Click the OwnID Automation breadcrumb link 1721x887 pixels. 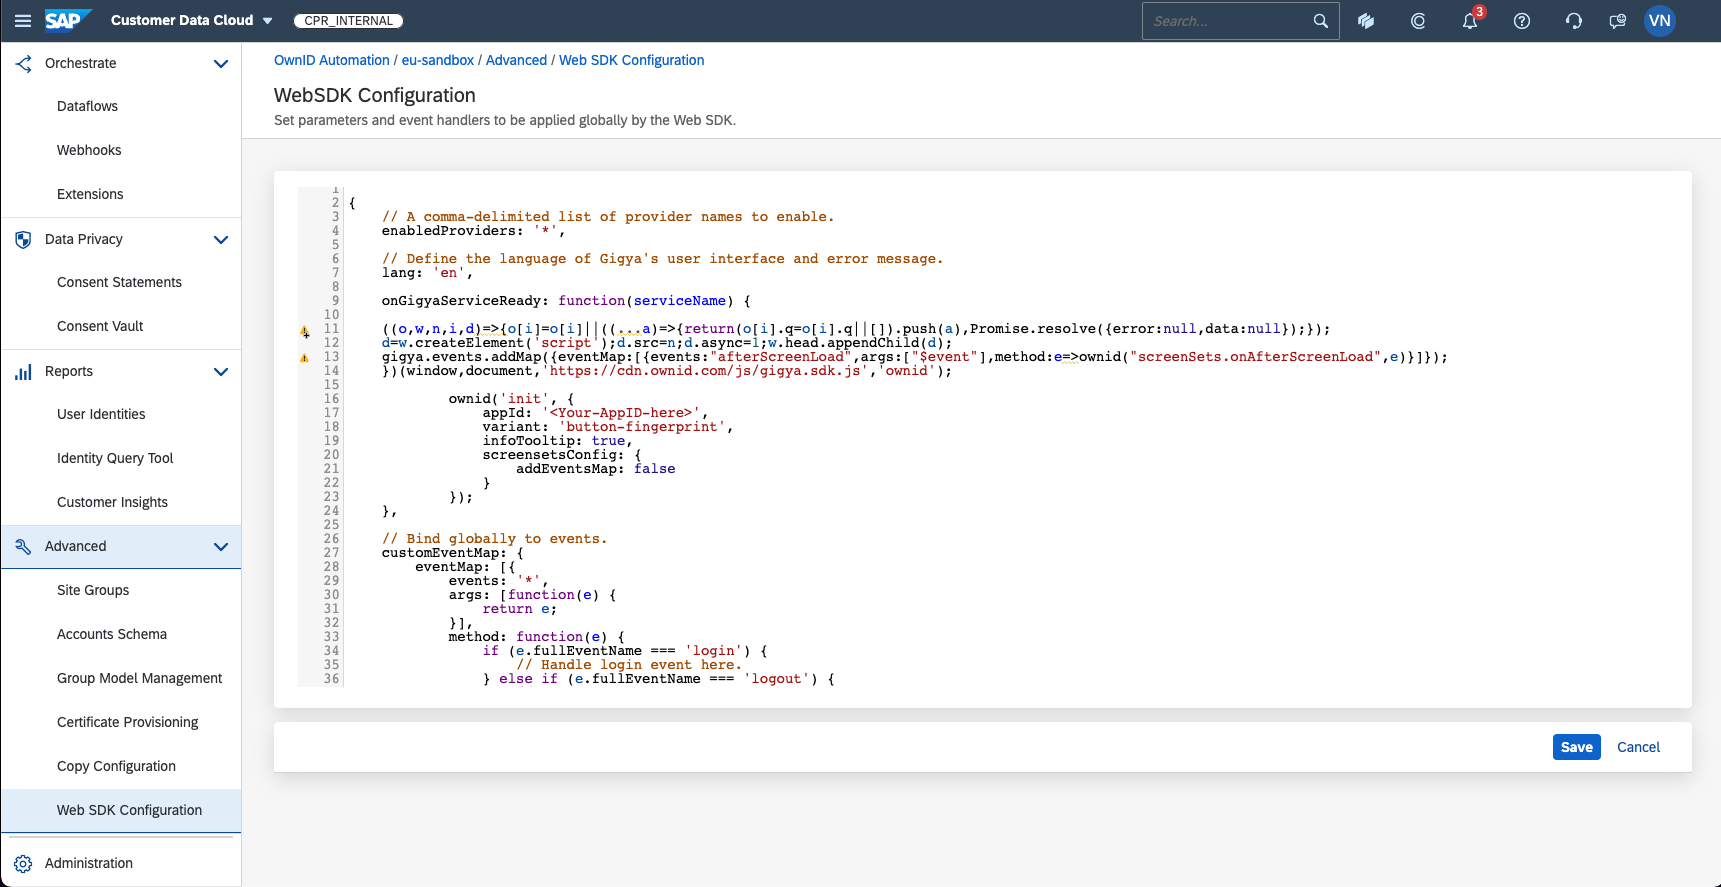point(332,61)
